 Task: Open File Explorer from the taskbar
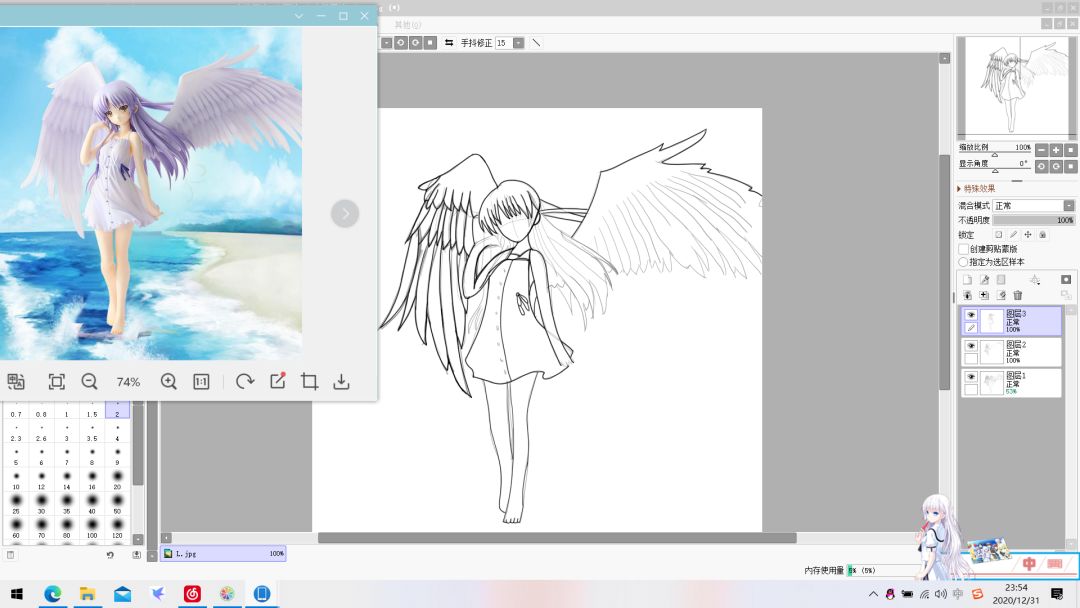pyautogui.click(x=87, y=594)
